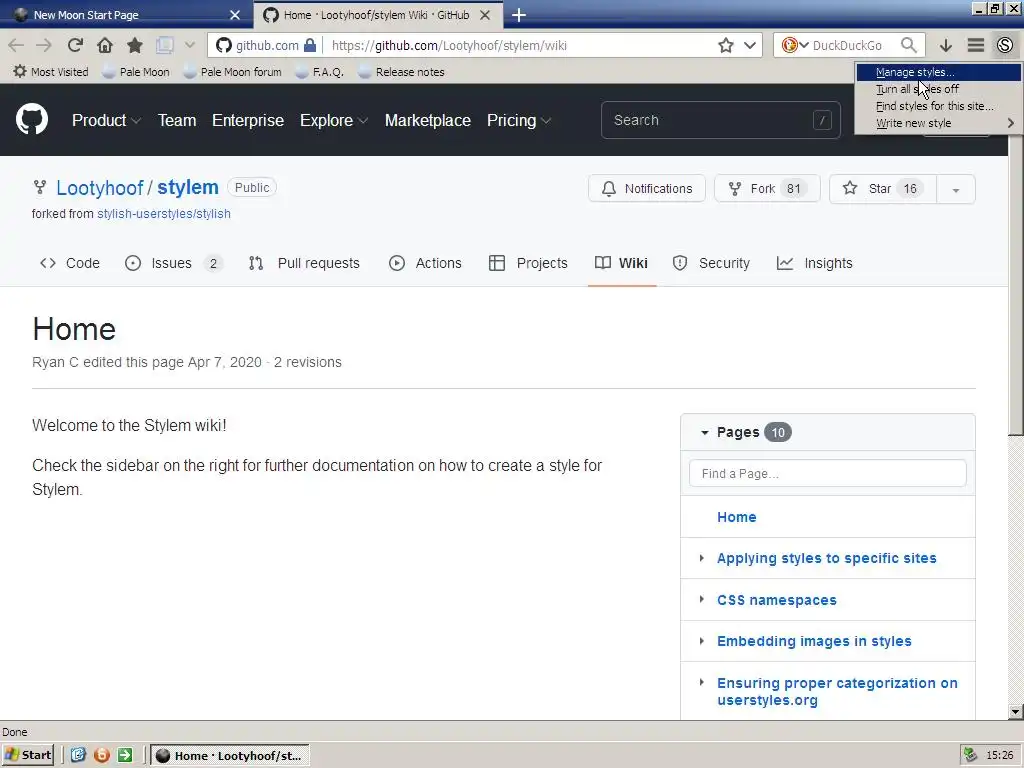Expand the Product navigation dropdown
Viewport: 1024px width, 768px height.
pos(106,120)
